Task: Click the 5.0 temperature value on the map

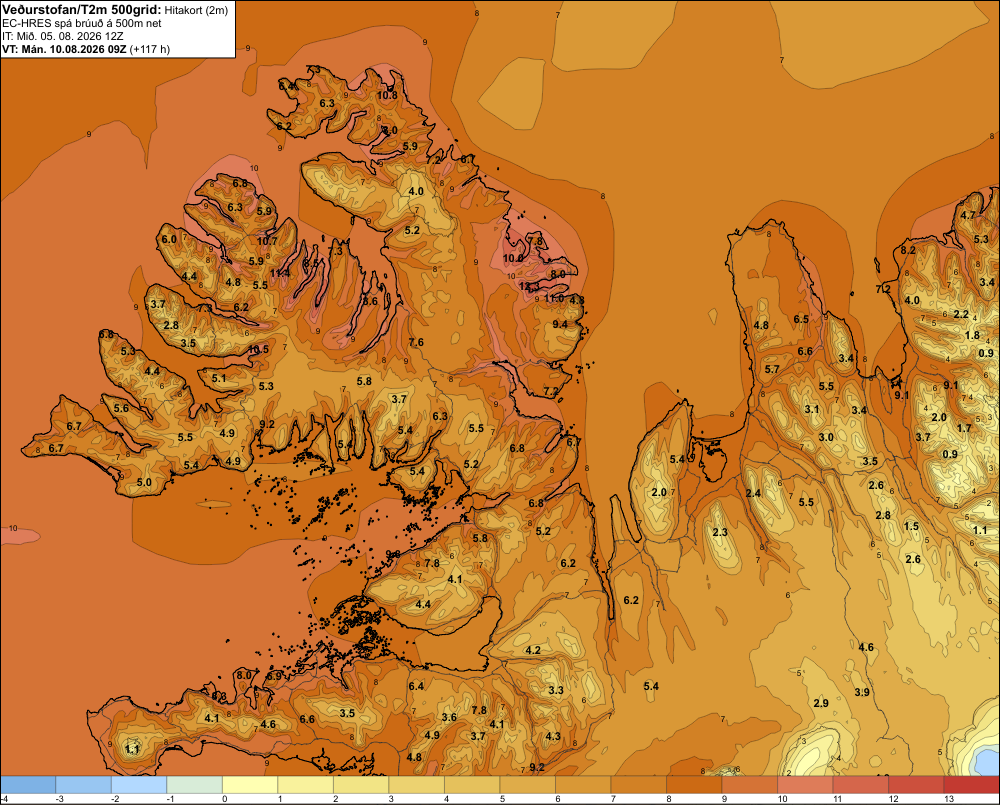Action: coord(145,482)
